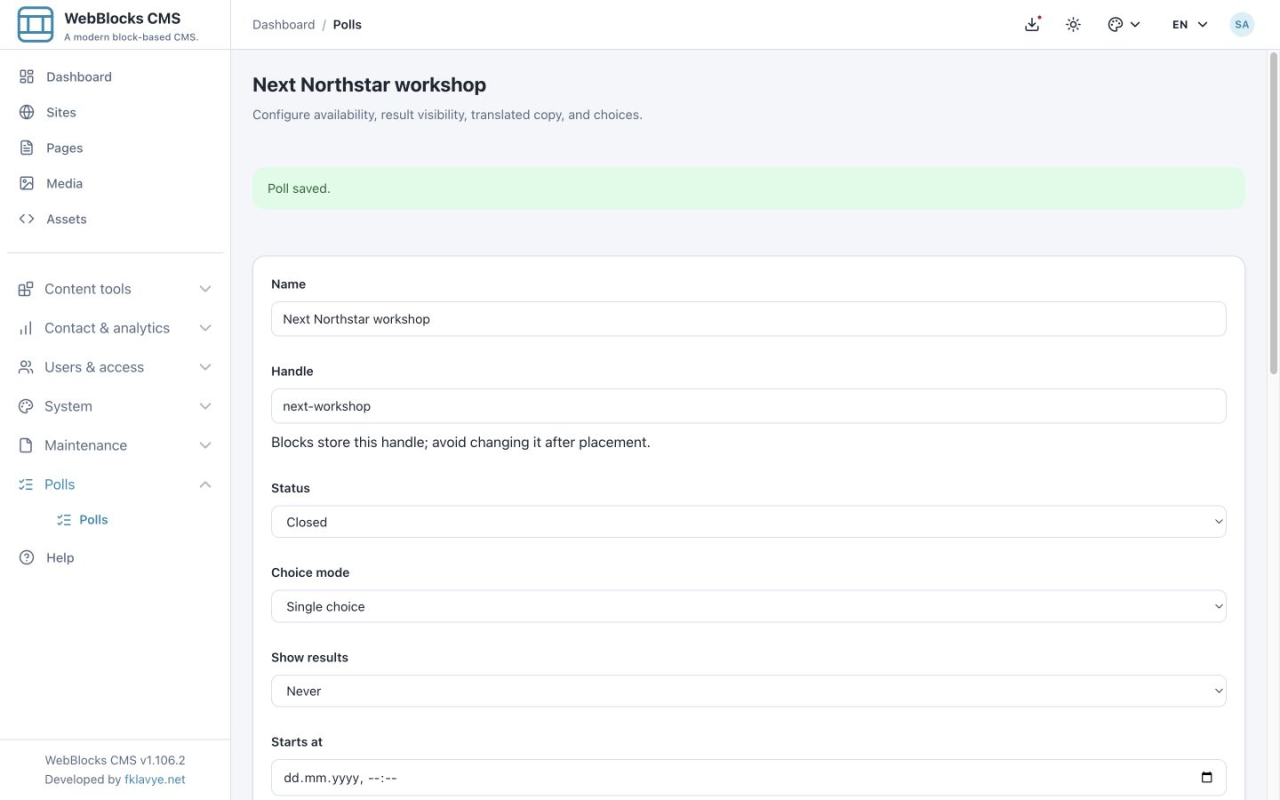Click the Pages document icon
This screenshot has height=800, width=1280.
coord(27,148)
